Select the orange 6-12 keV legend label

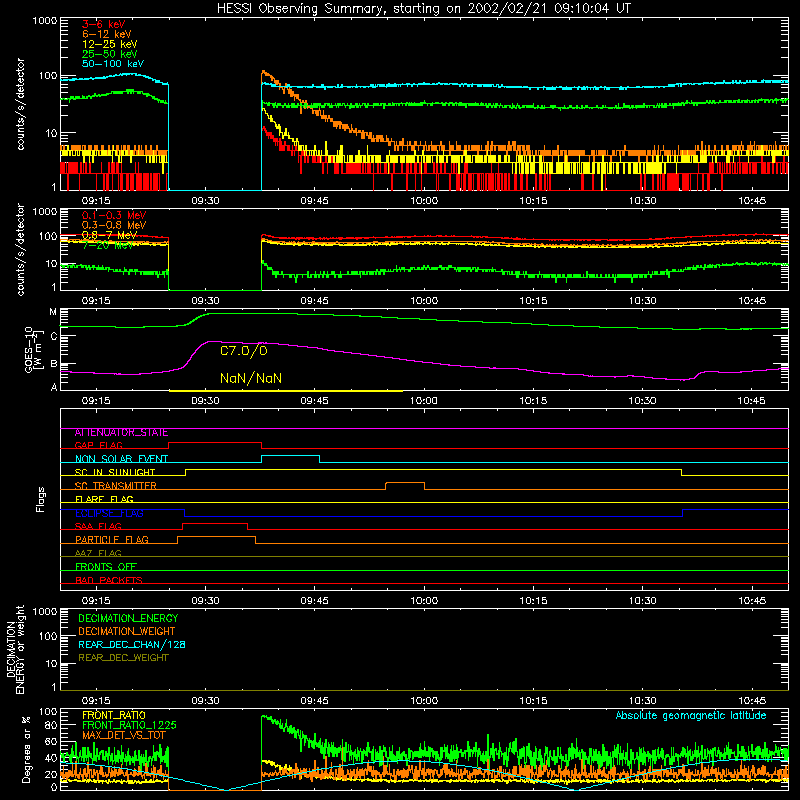click(x=107, y=34)
